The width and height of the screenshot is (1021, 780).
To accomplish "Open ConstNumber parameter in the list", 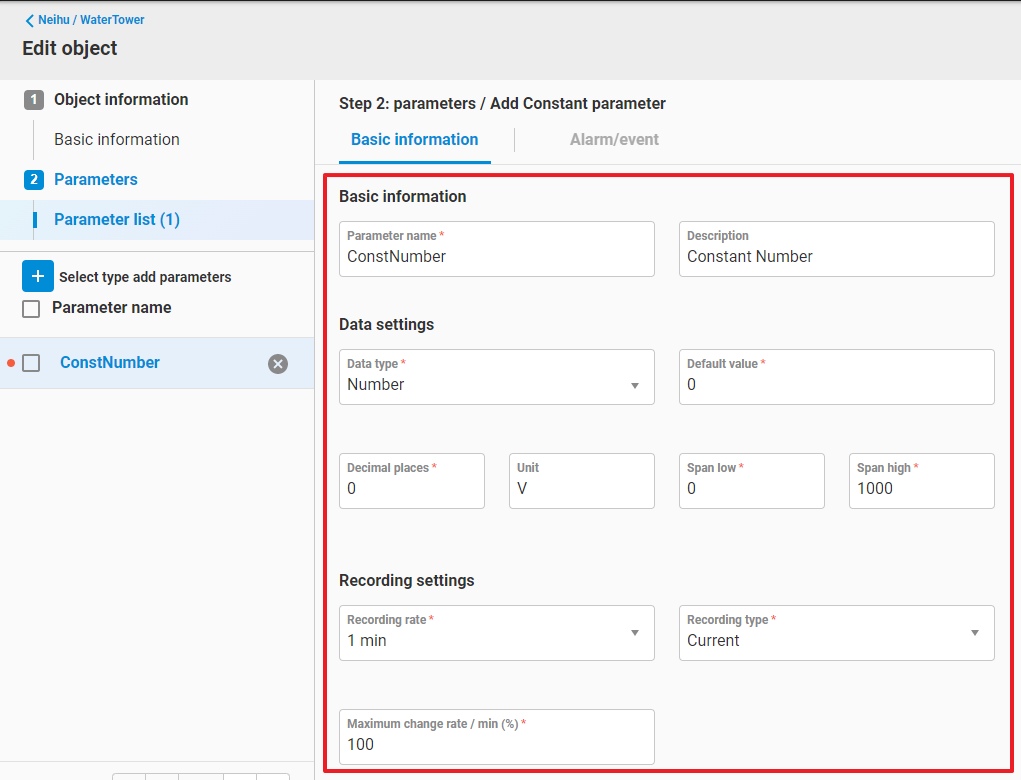I will coord(110,363).
